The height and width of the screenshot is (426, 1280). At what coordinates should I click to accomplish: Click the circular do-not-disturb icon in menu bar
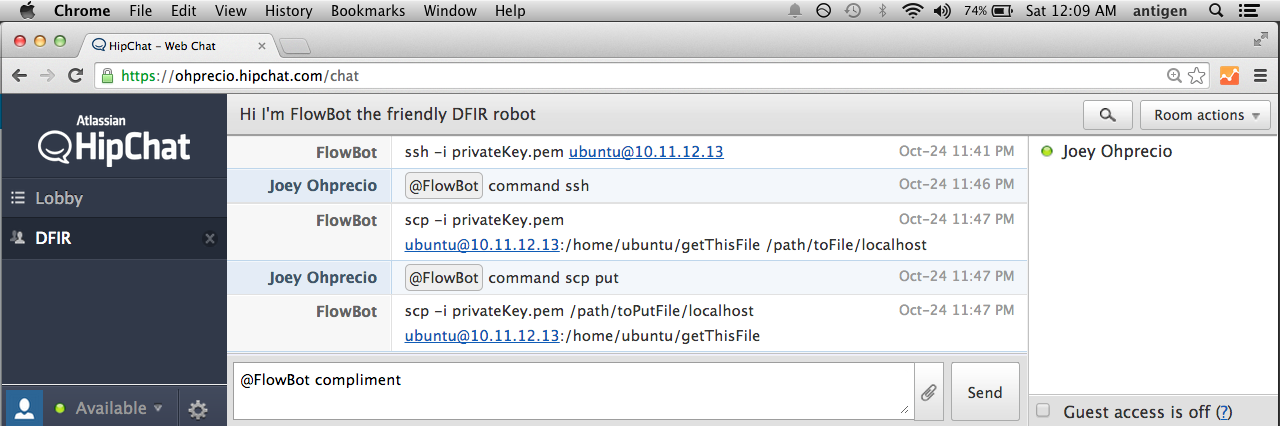[823, 11]
